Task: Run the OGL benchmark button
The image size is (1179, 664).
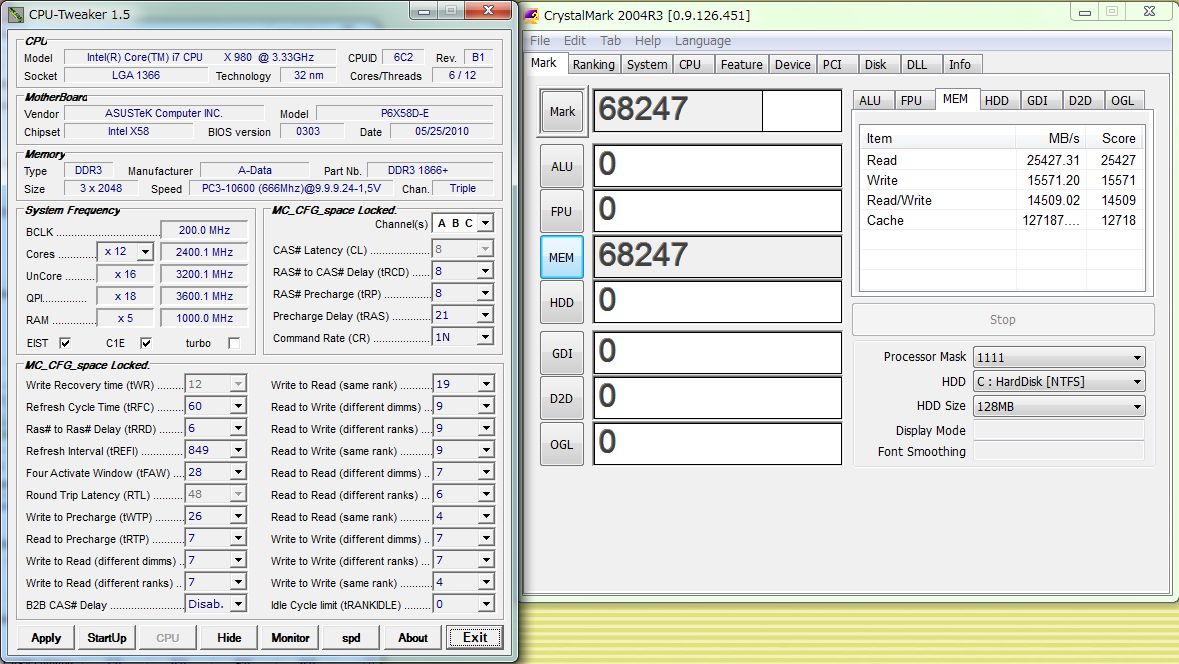Action: point(562,444)
